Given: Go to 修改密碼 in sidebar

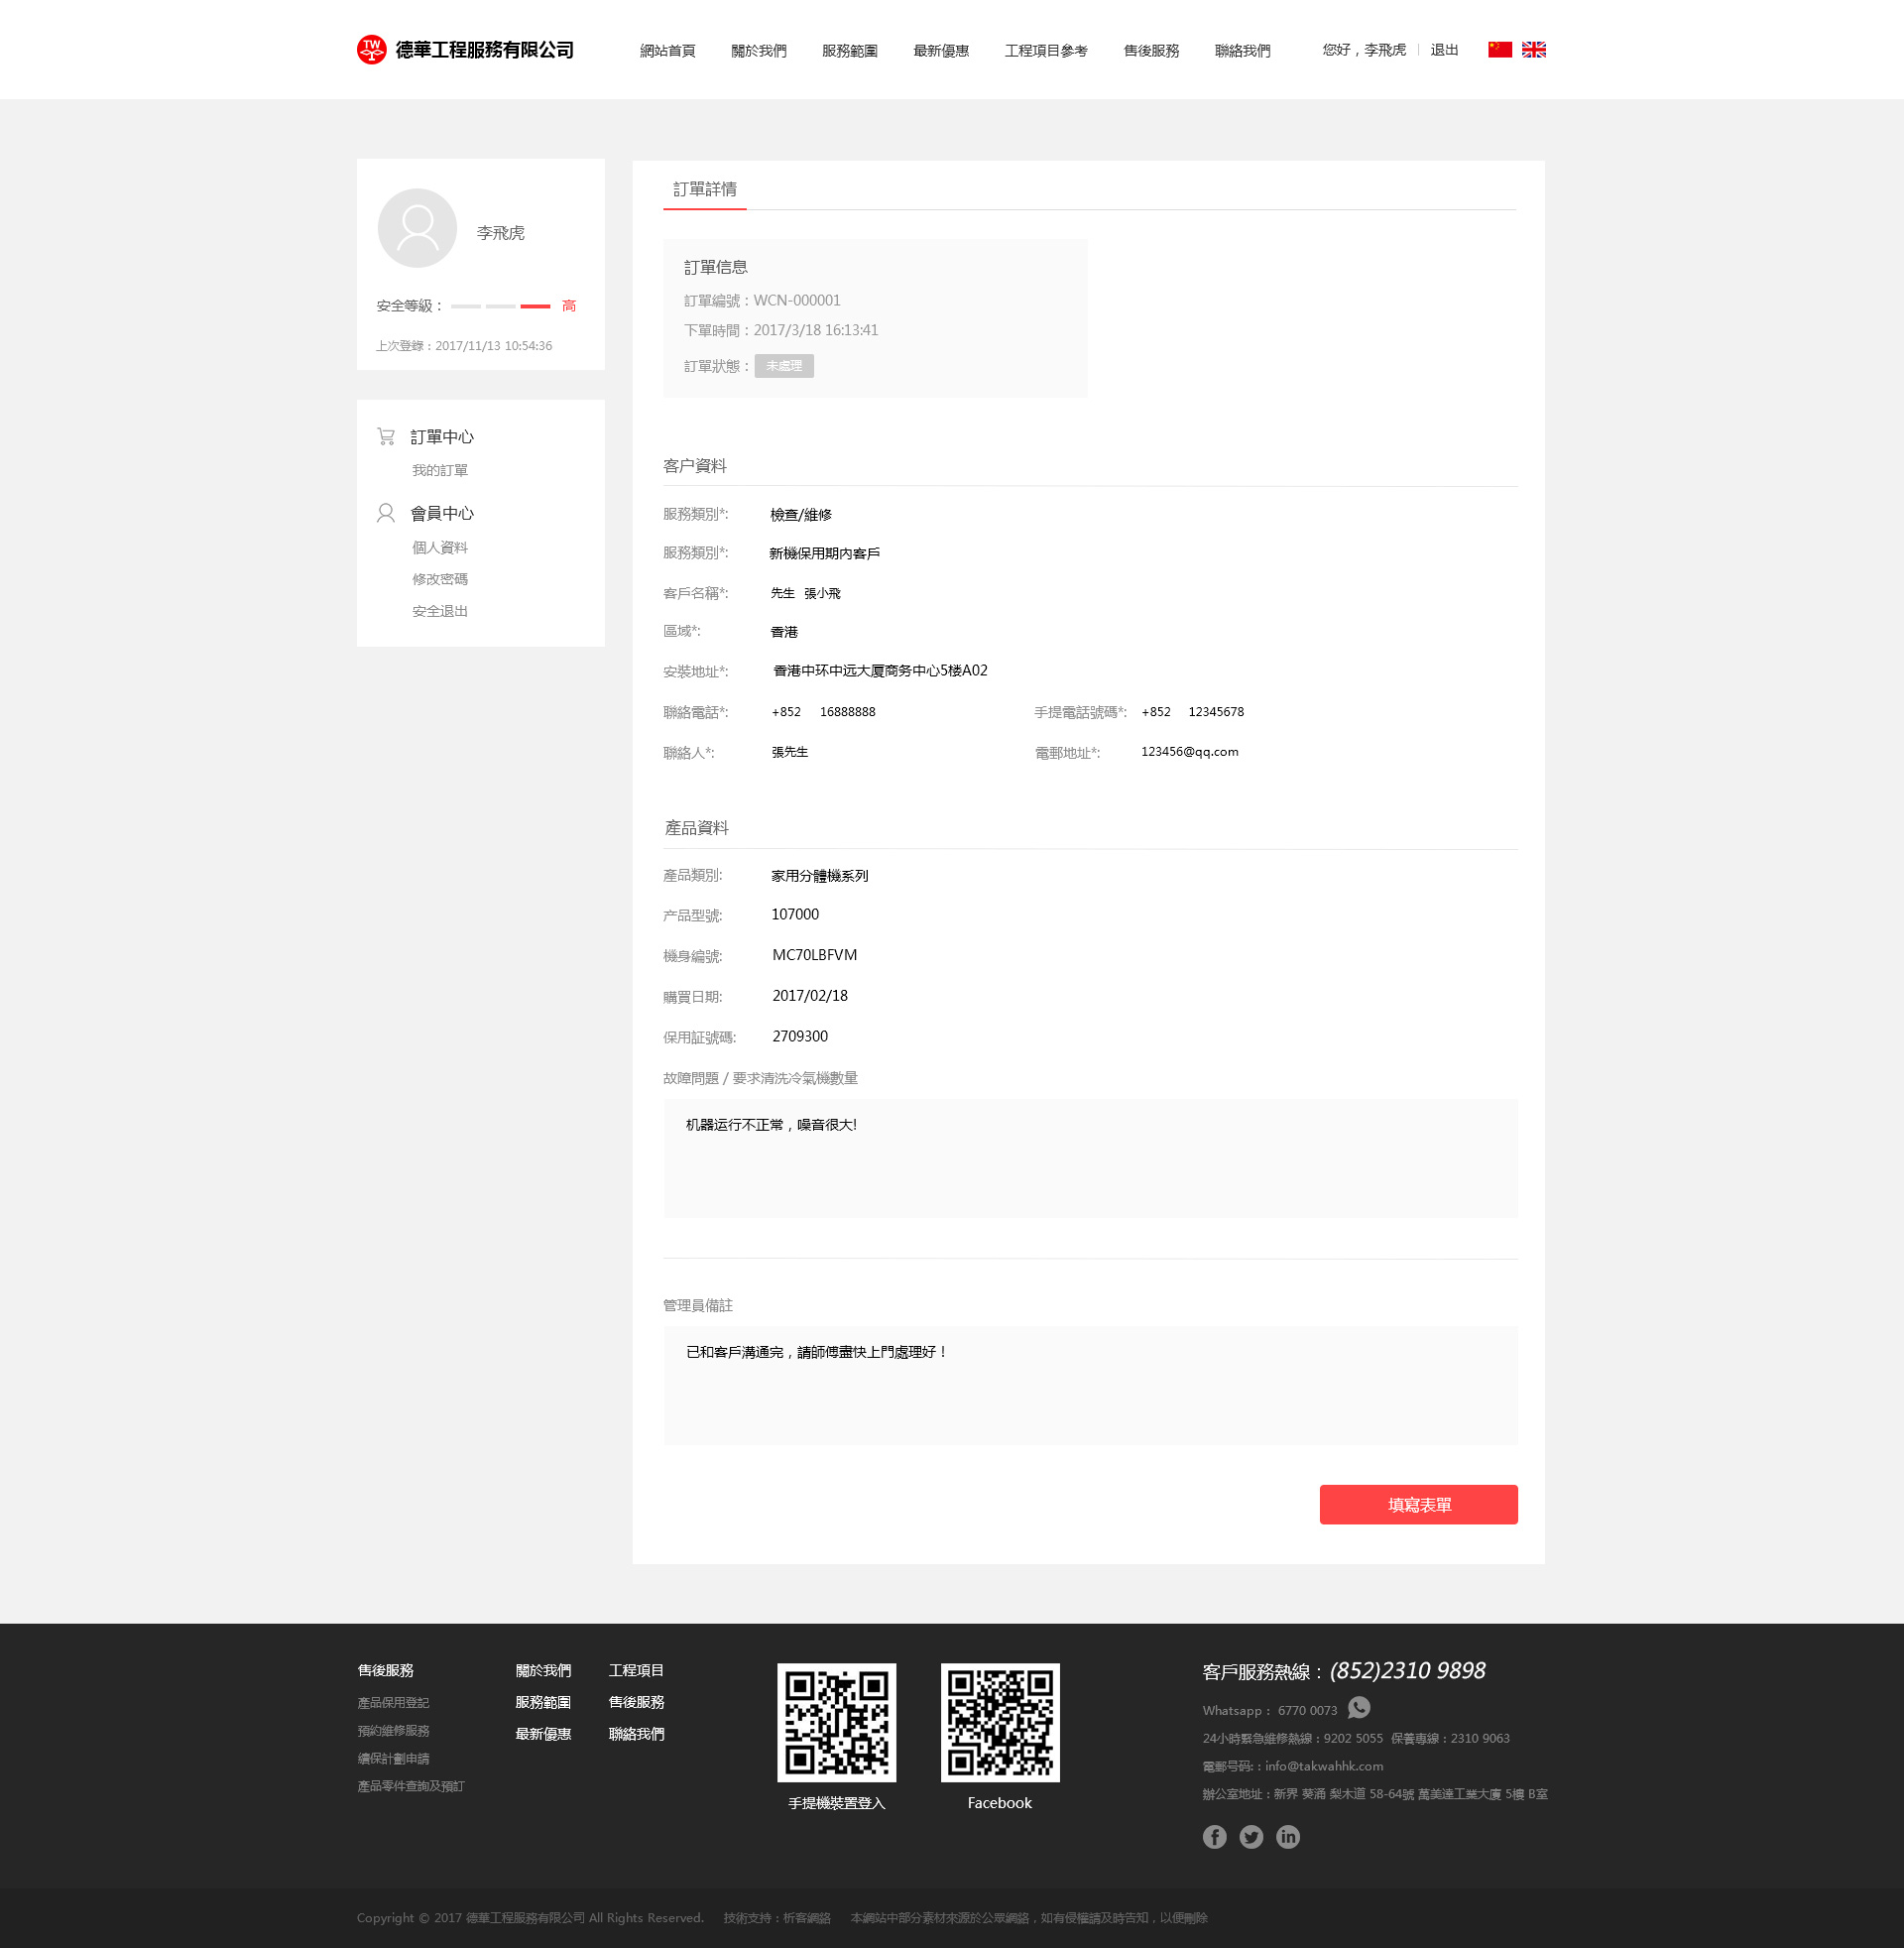Looking at the screenshot, I should click(x=439, y=579).
